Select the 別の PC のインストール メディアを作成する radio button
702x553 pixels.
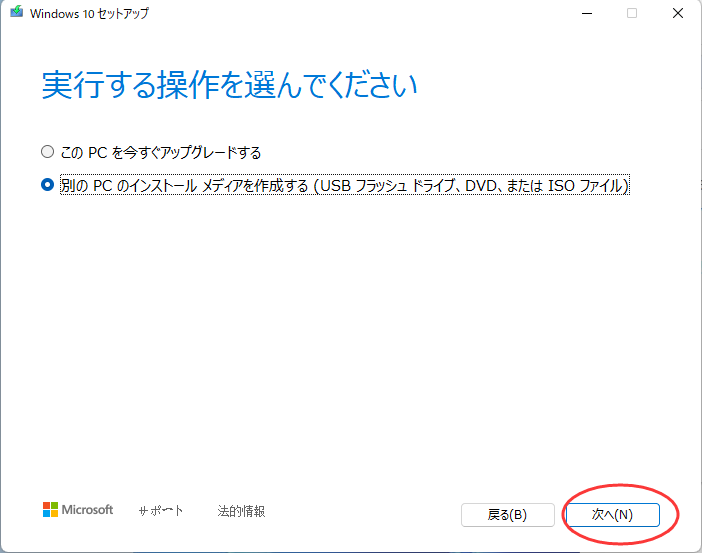click(x=47, y=185)
